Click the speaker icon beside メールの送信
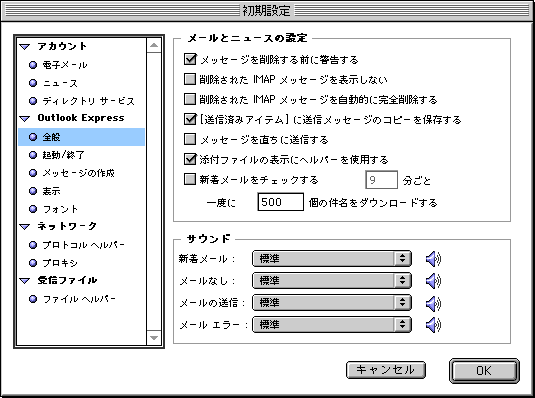This screenshot has width=535, height=398. (x=433, y=303)
